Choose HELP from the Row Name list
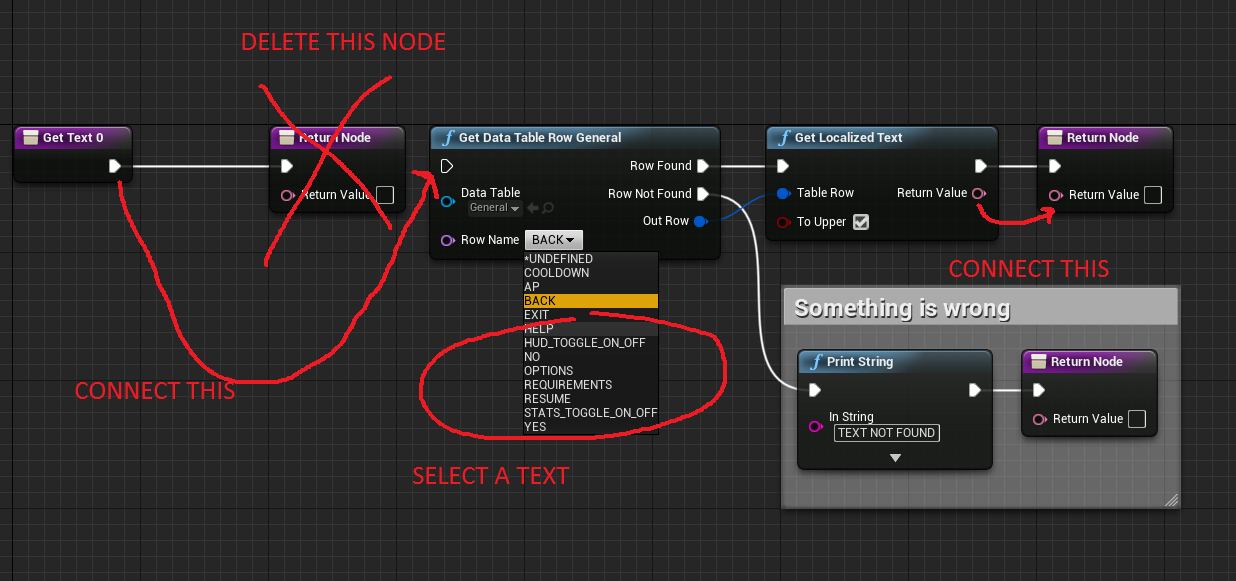This screenshot has width=1236, height=581. (590, 329)
